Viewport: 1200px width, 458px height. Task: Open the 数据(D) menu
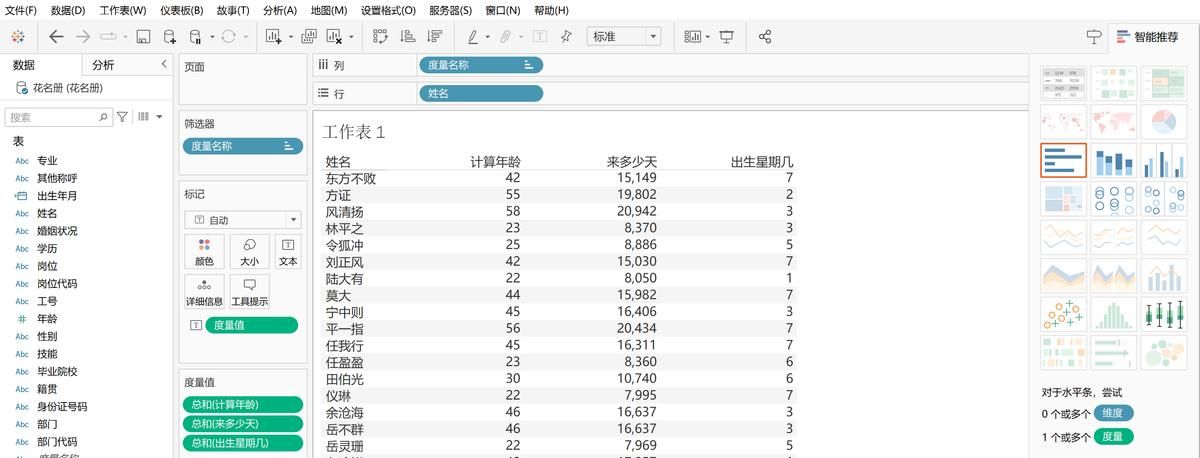click(68, 10)
